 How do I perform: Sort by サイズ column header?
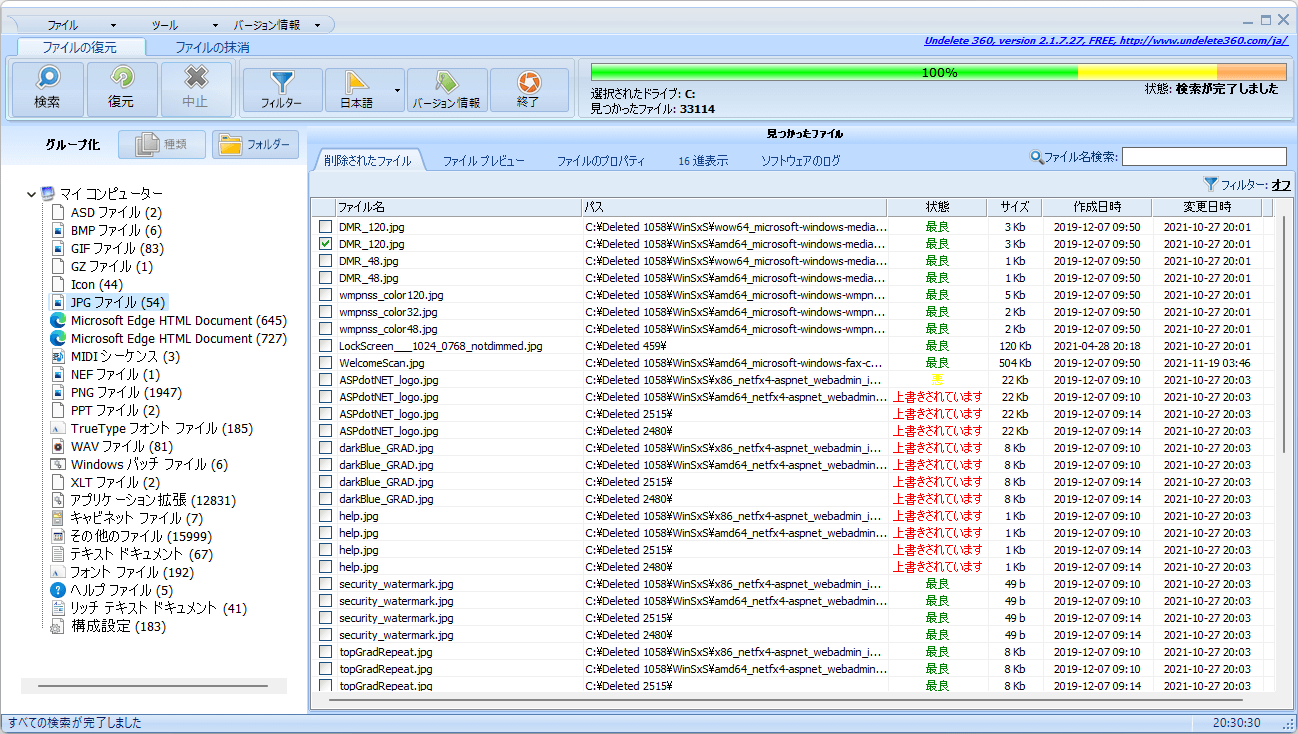tap(1014, 207)
